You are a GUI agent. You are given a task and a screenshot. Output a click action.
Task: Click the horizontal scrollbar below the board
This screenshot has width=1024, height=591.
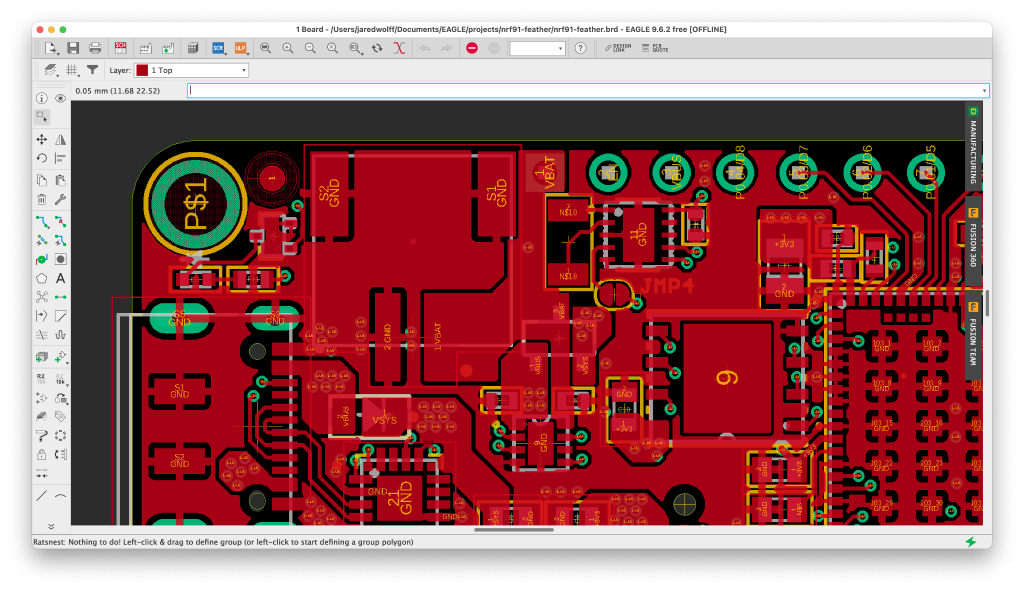pos(514,530)
